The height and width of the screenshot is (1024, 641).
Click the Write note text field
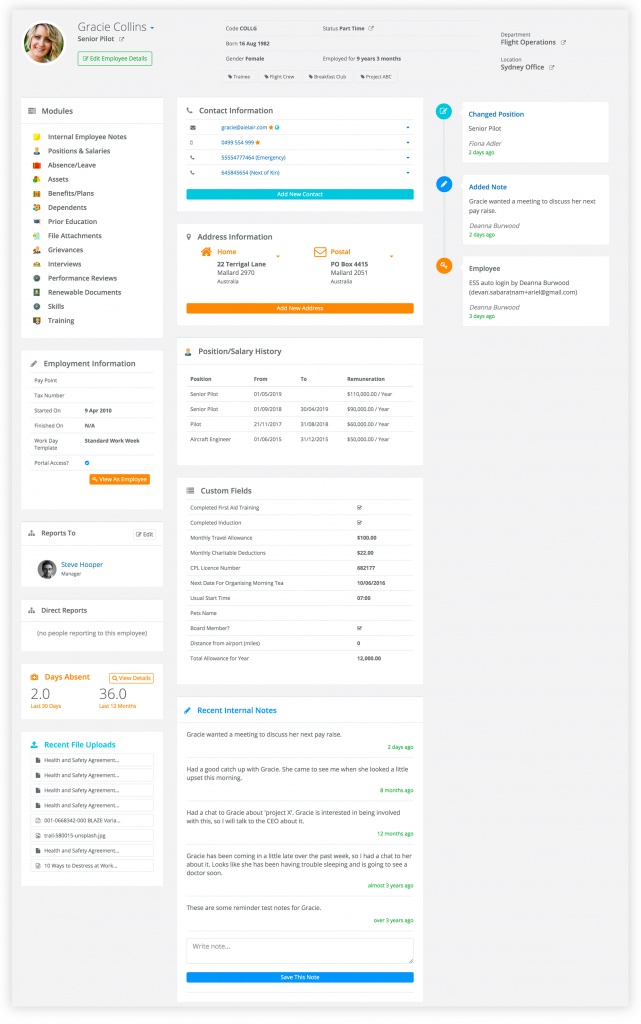click(x=300, y=951)
